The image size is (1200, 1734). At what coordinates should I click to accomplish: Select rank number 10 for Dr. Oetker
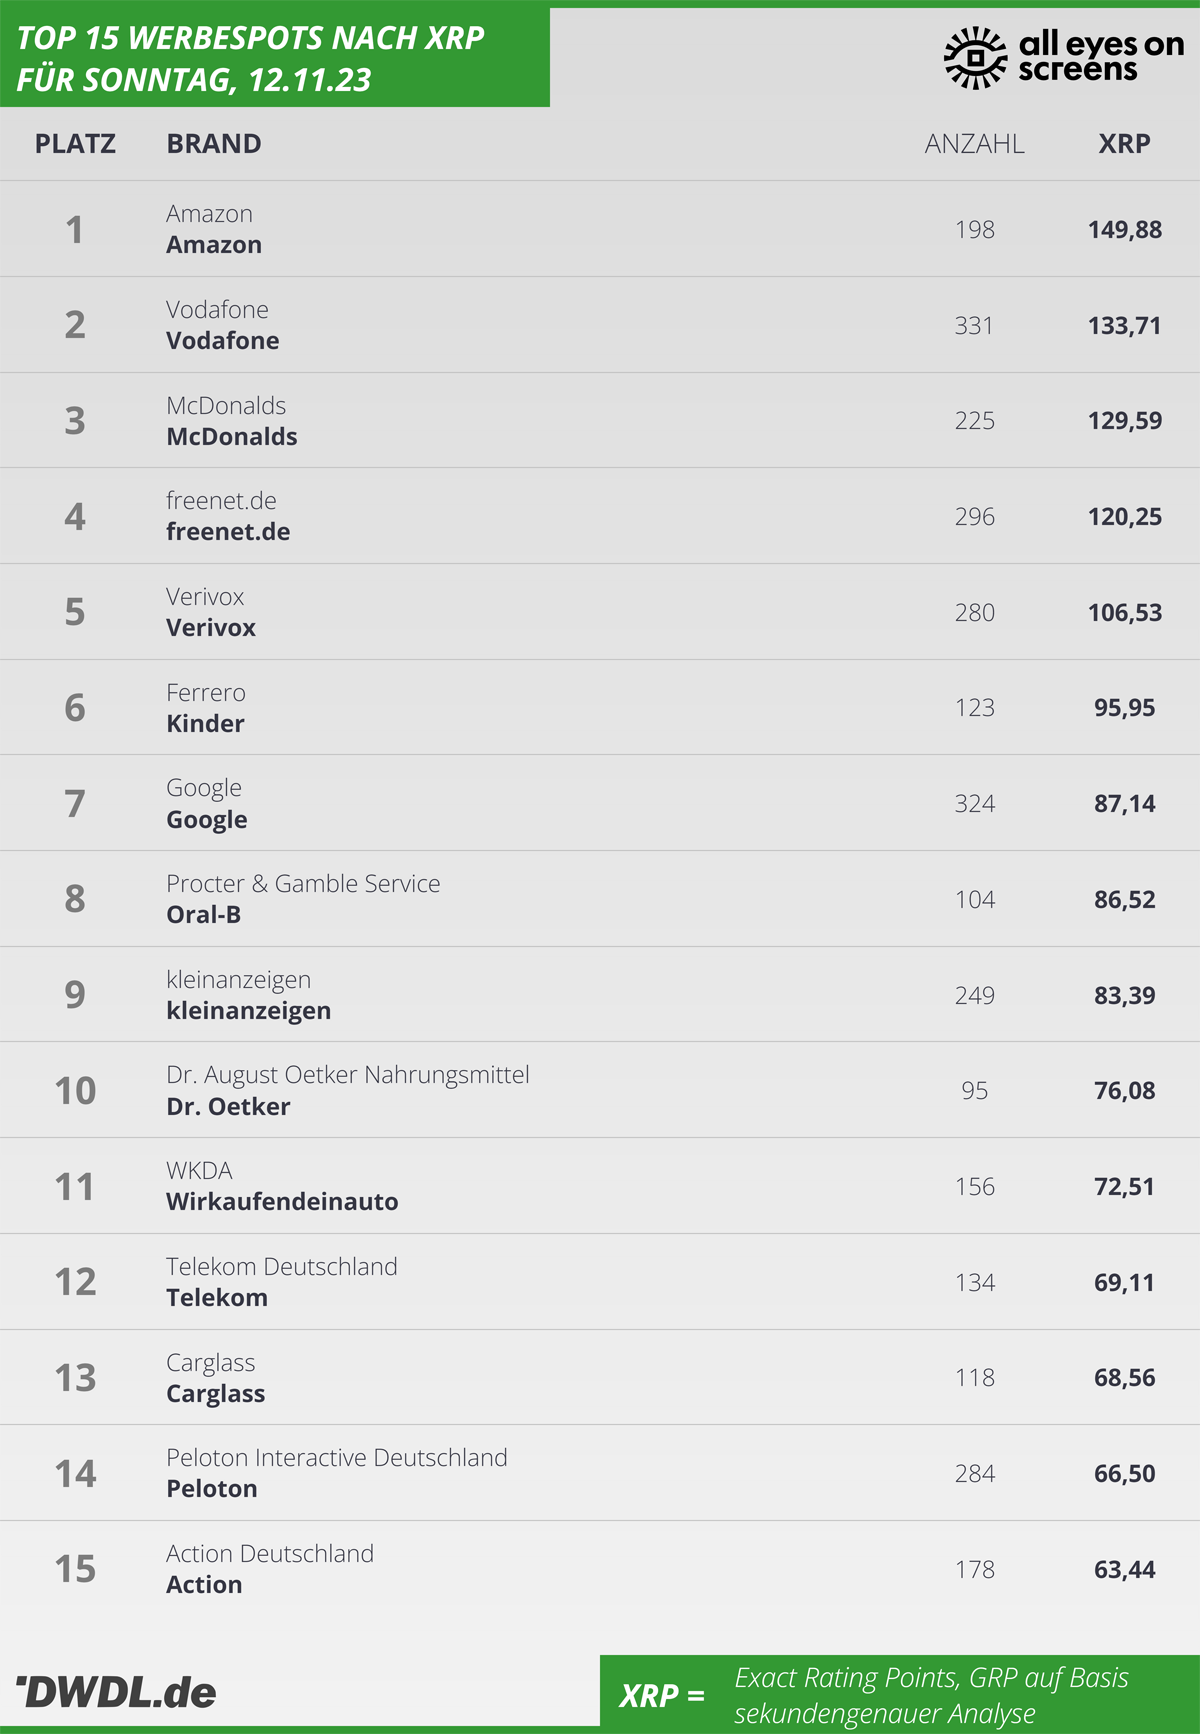75,1091
